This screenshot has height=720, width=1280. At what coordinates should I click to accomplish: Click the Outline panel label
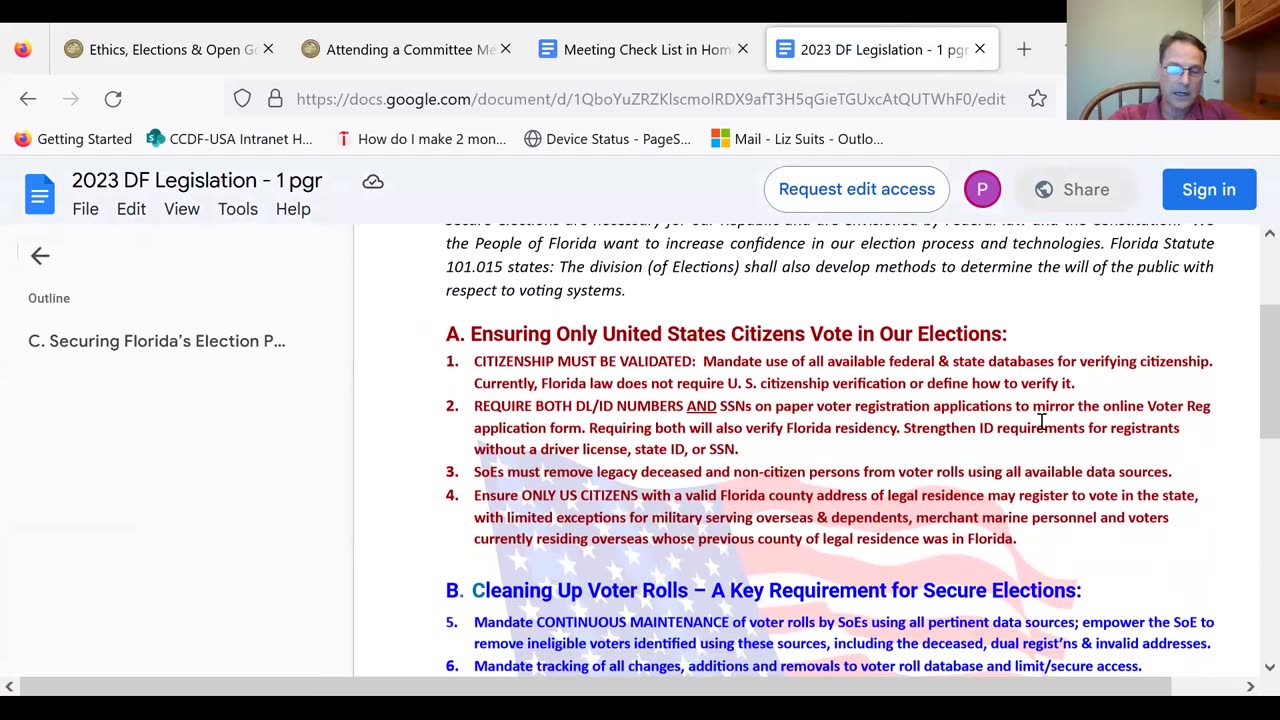(49, 298)
